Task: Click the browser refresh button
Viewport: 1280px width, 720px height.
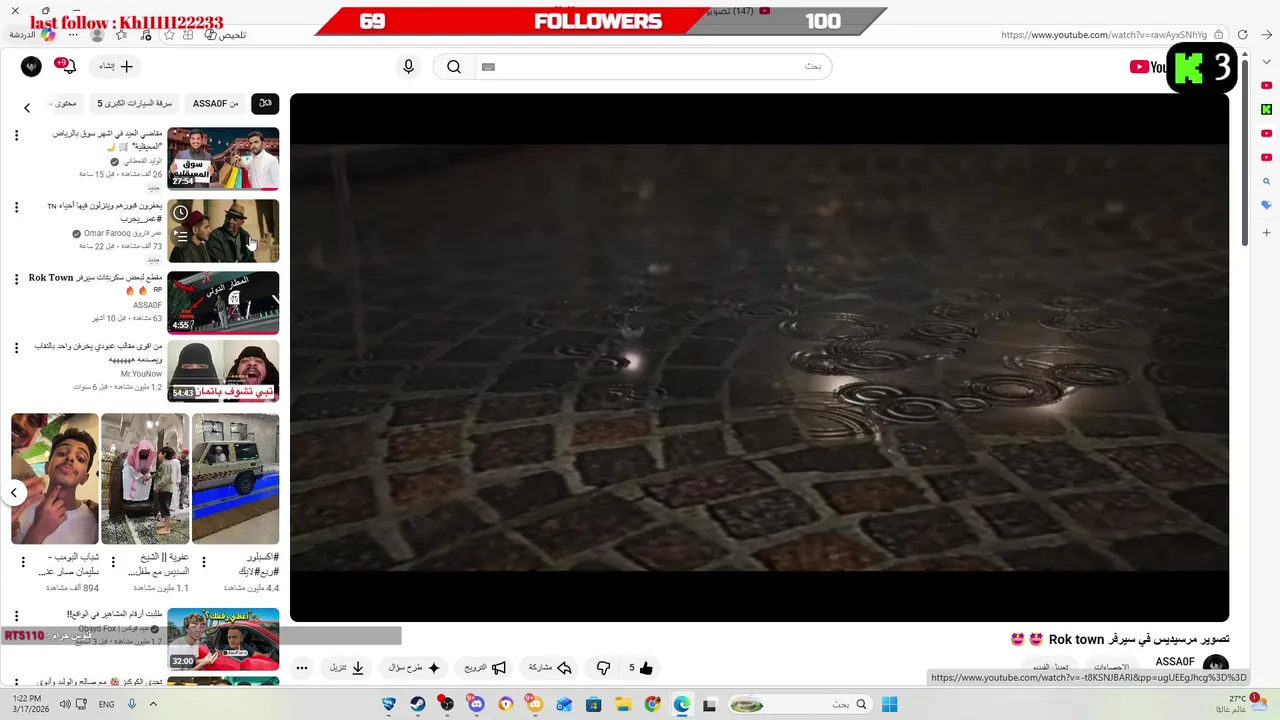Action: tap(1242, 35)
